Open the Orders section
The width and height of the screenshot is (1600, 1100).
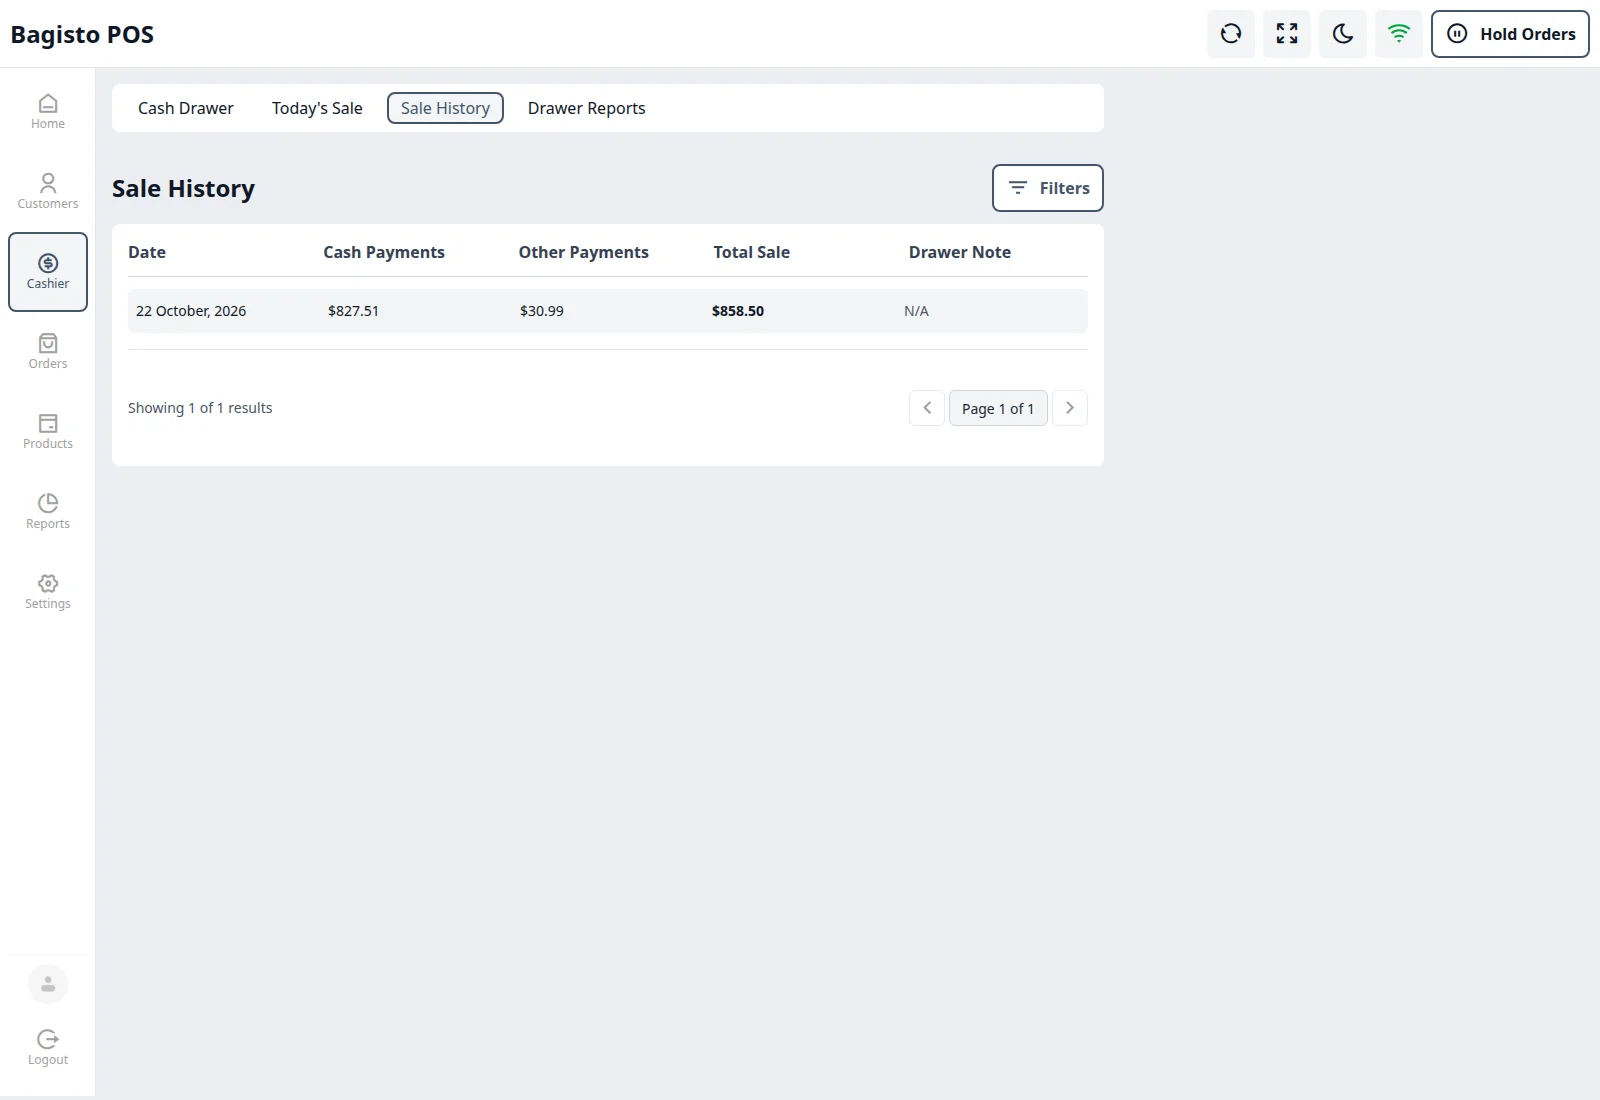click(48, 352)
